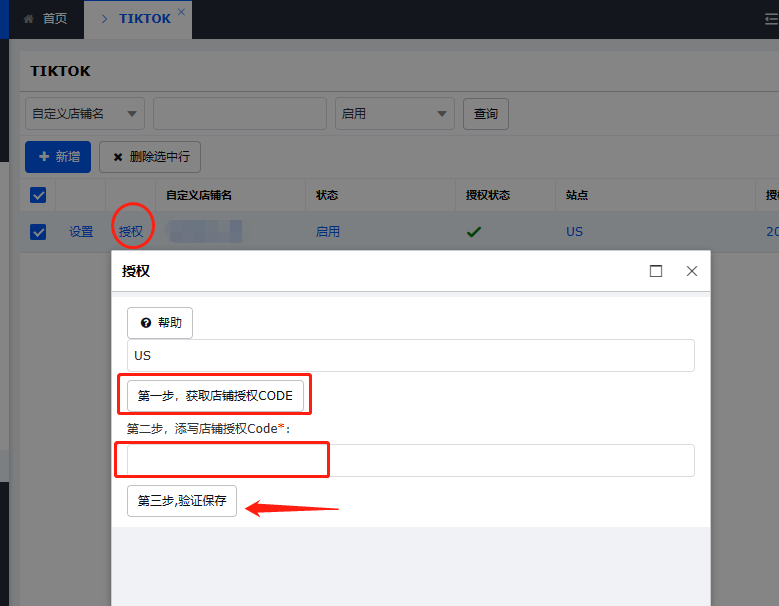Click the 授权 link in the store row
The height and width of the screenshot is (606, 779).
(131, 232)
